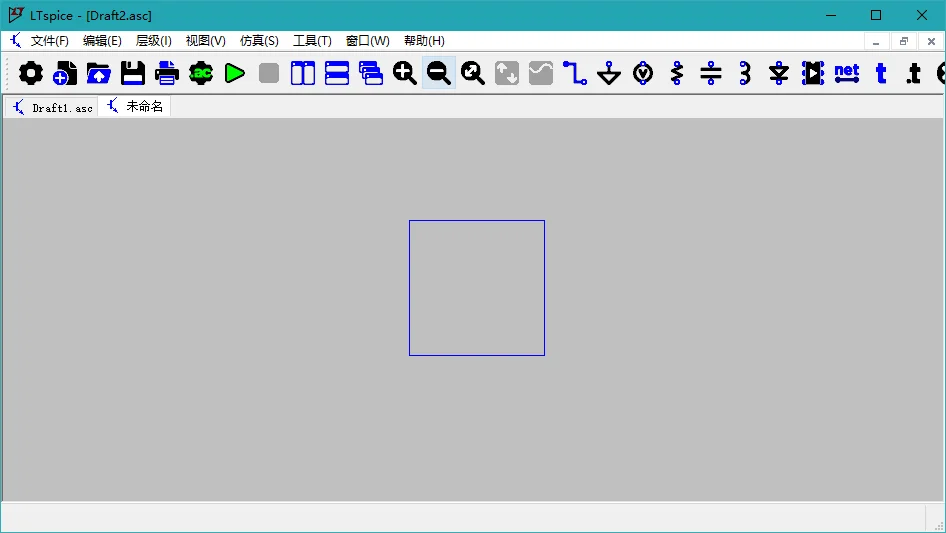Click the schematic icon left of 文件 menu
946x533 pixels.
16,40
